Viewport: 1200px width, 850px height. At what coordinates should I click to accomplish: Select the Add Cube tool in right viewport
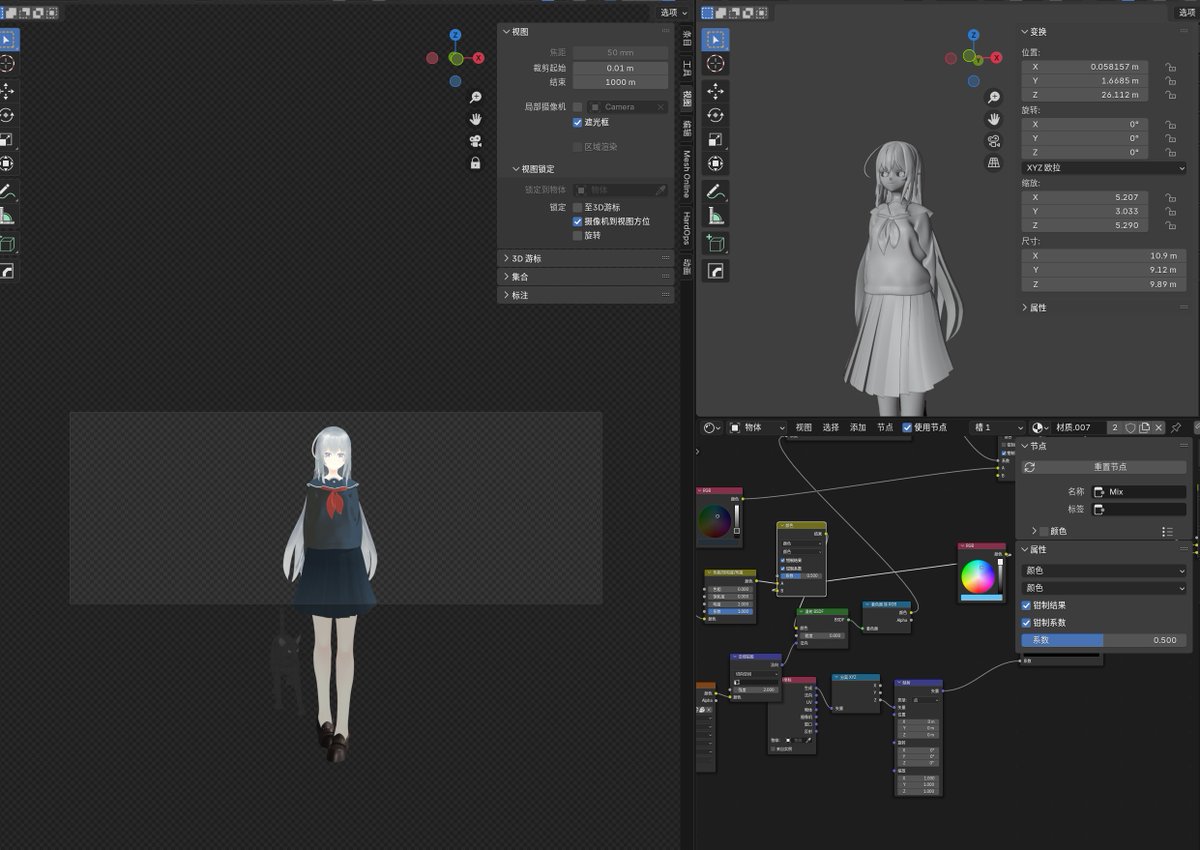[715, 243]
